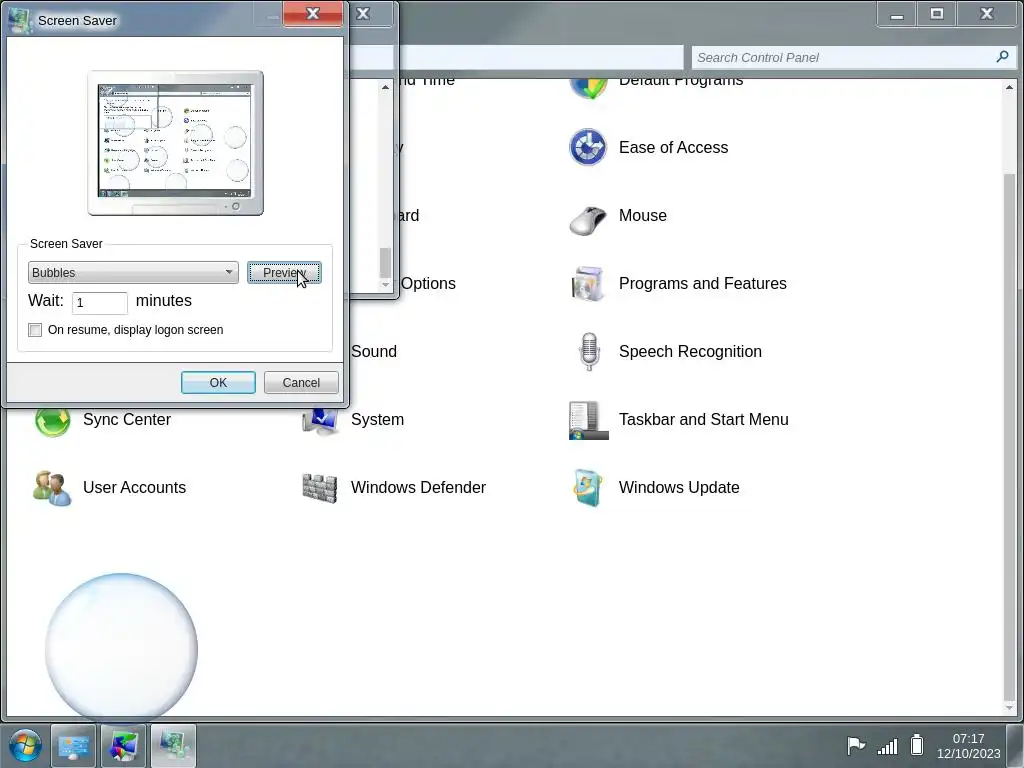Image resolution: width=1024 pixels, height=768 pixels.
Task: Open the System computer icon
Action: coord(320,421)
